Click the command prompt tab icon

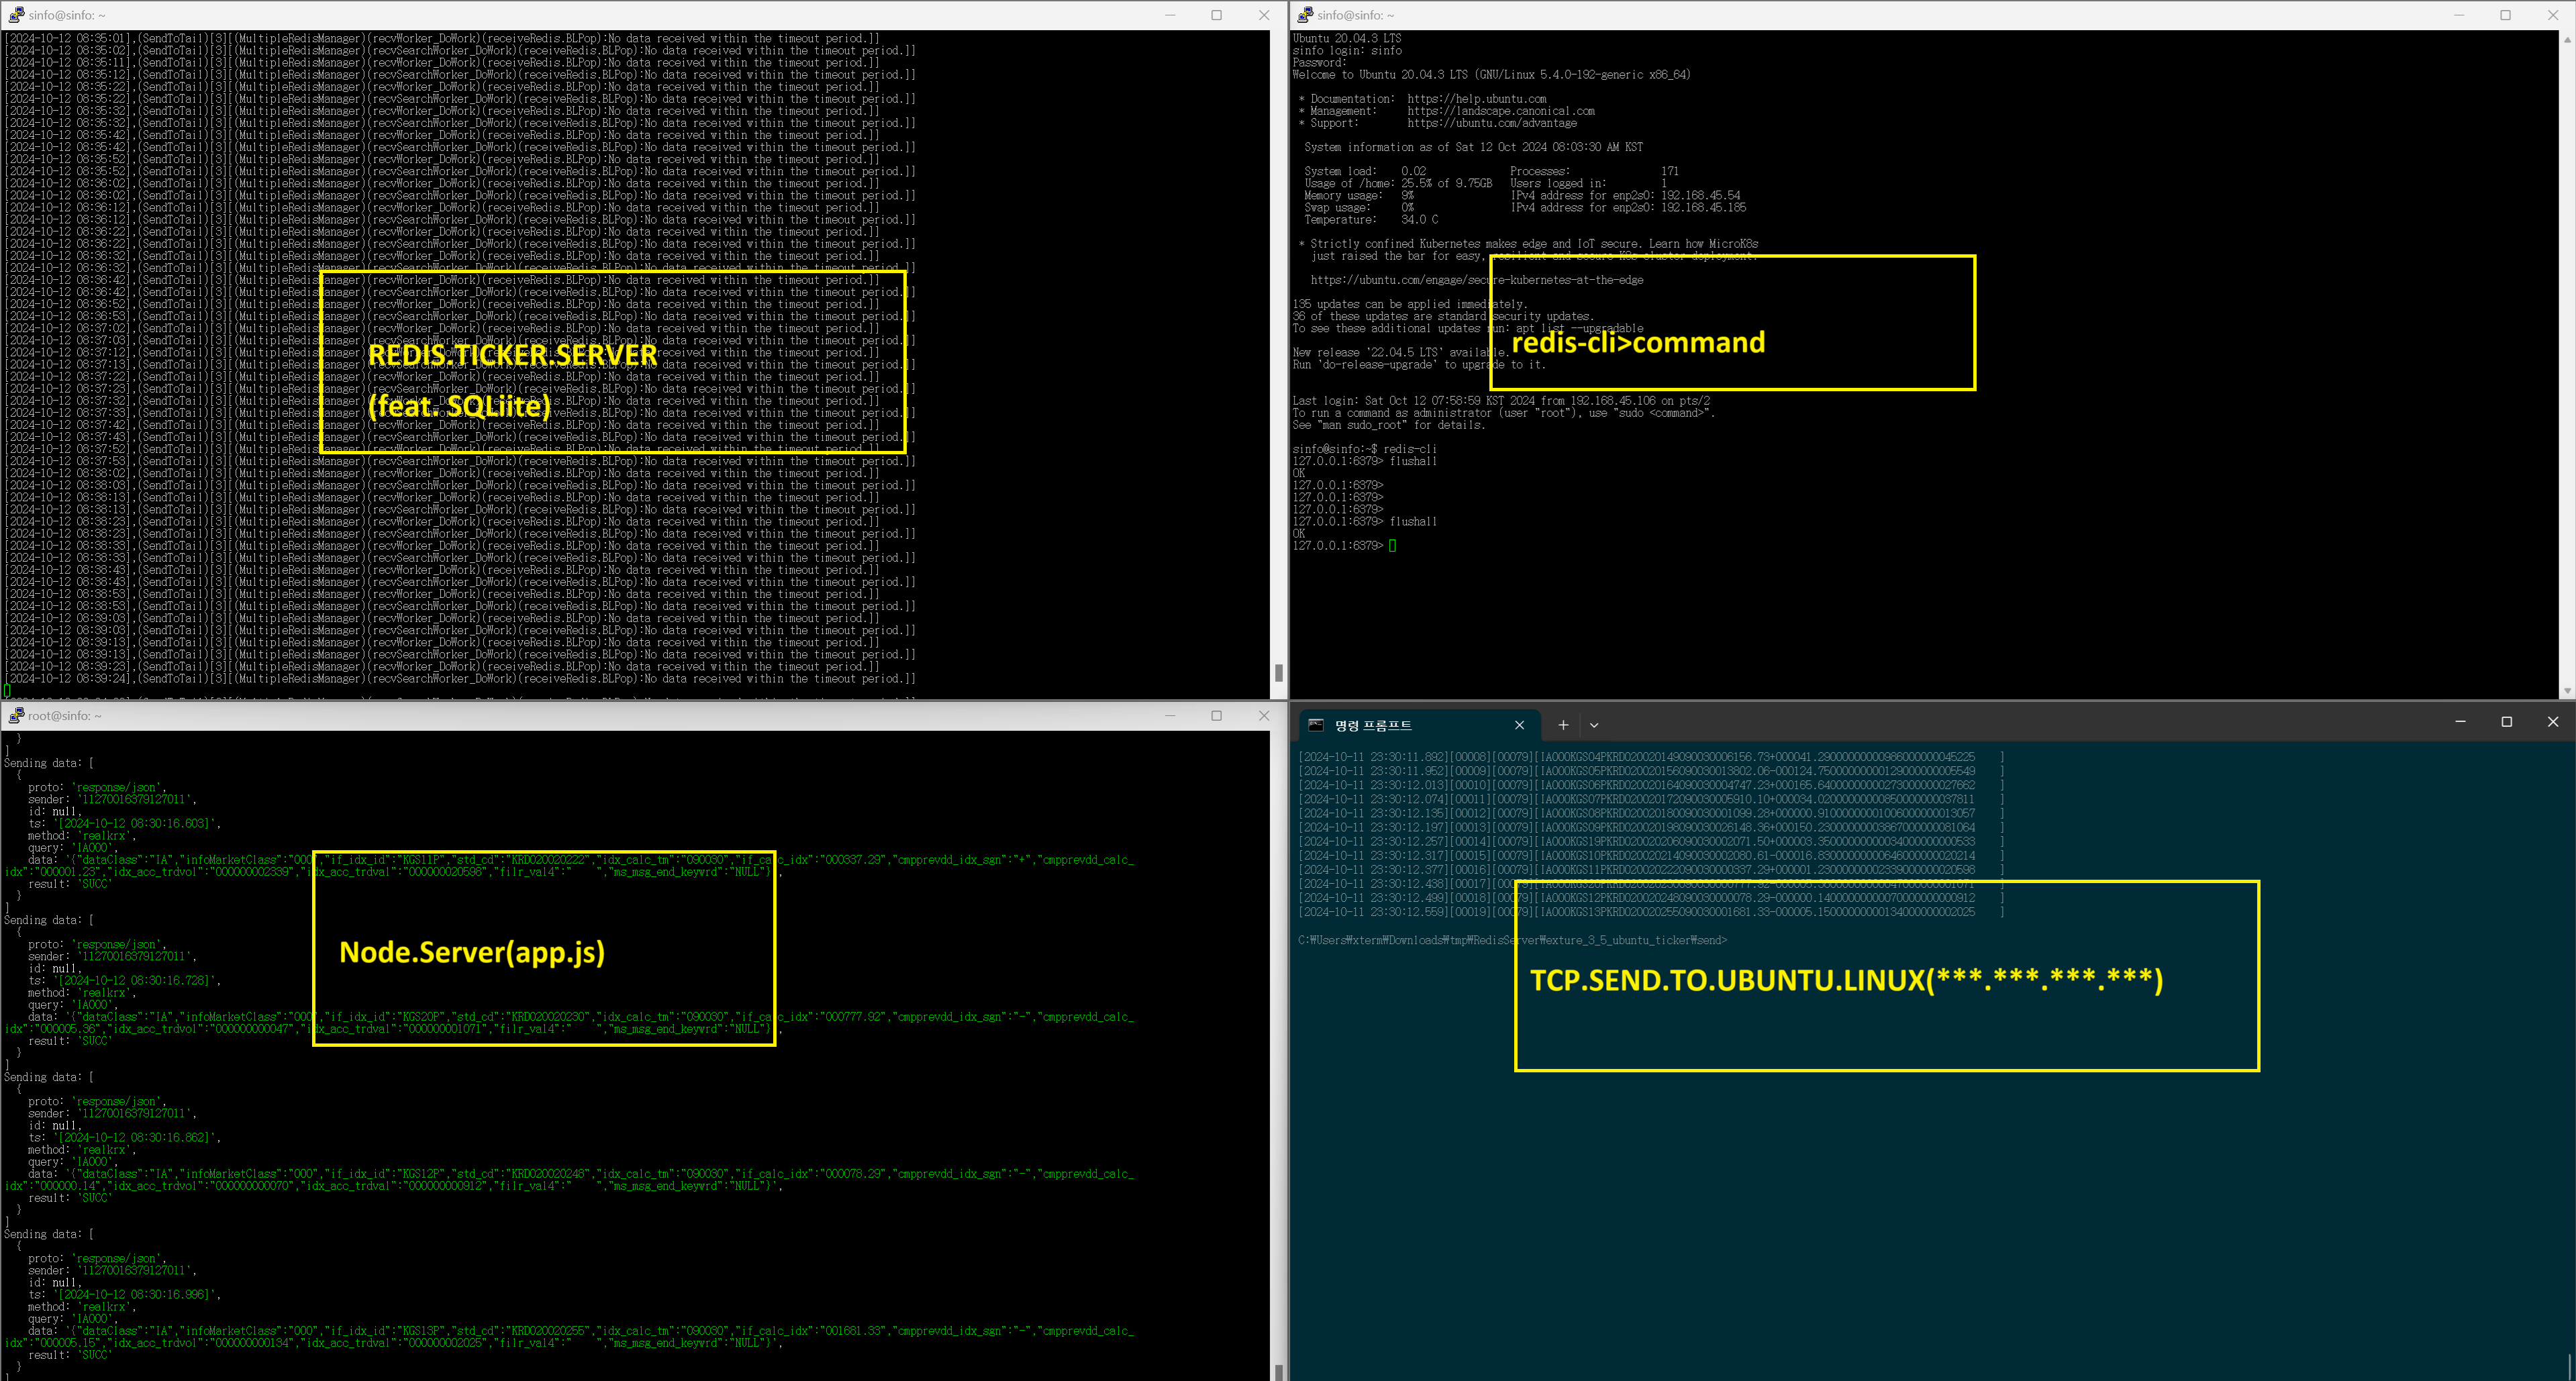point(1316,725)
